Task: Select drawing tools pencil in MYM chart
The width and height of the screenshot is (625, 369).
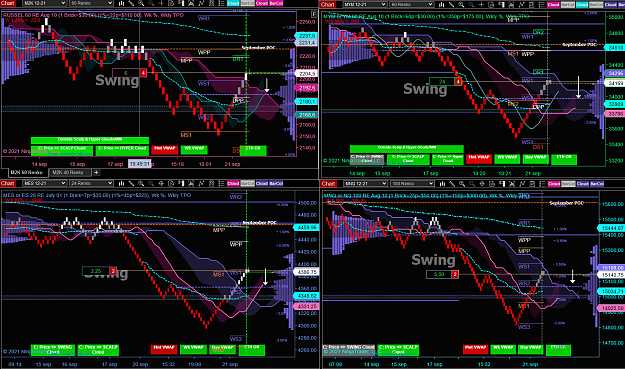Action: (x=452, y=4)
